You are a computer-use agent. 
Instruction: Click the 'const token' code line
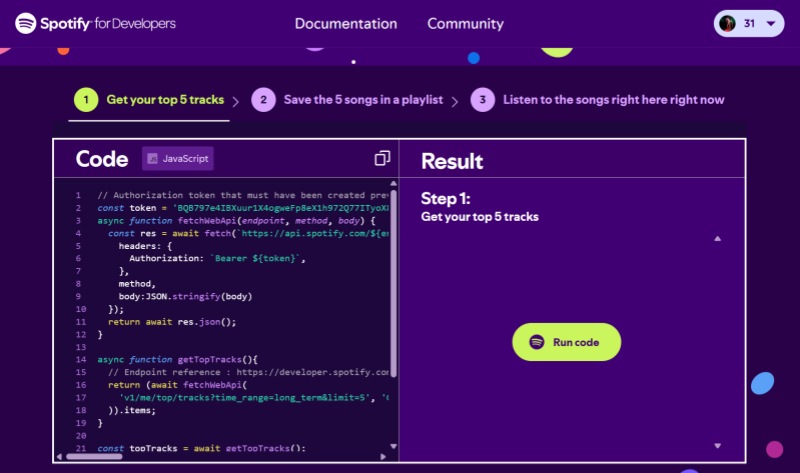(243, 208)
